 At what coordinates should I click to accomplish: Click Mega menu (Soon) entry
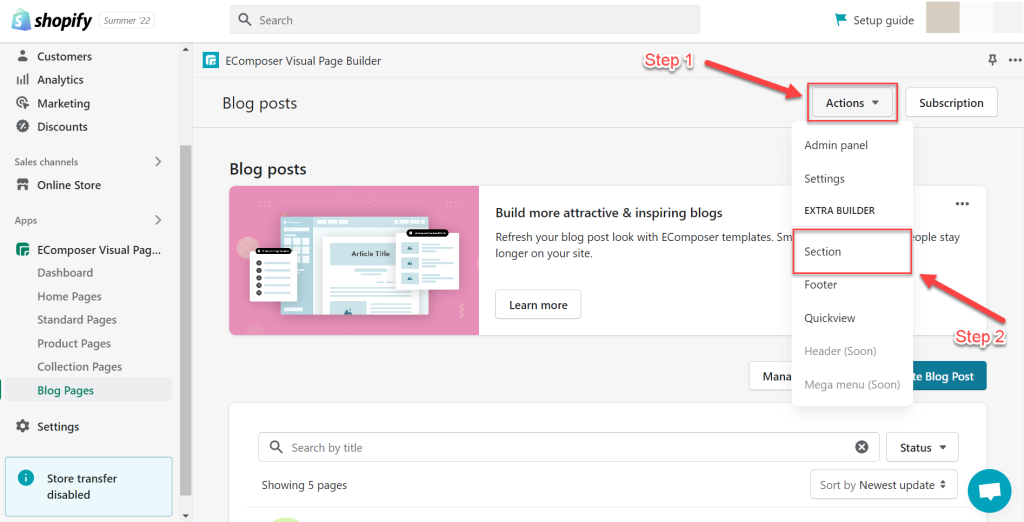(852, 384)
